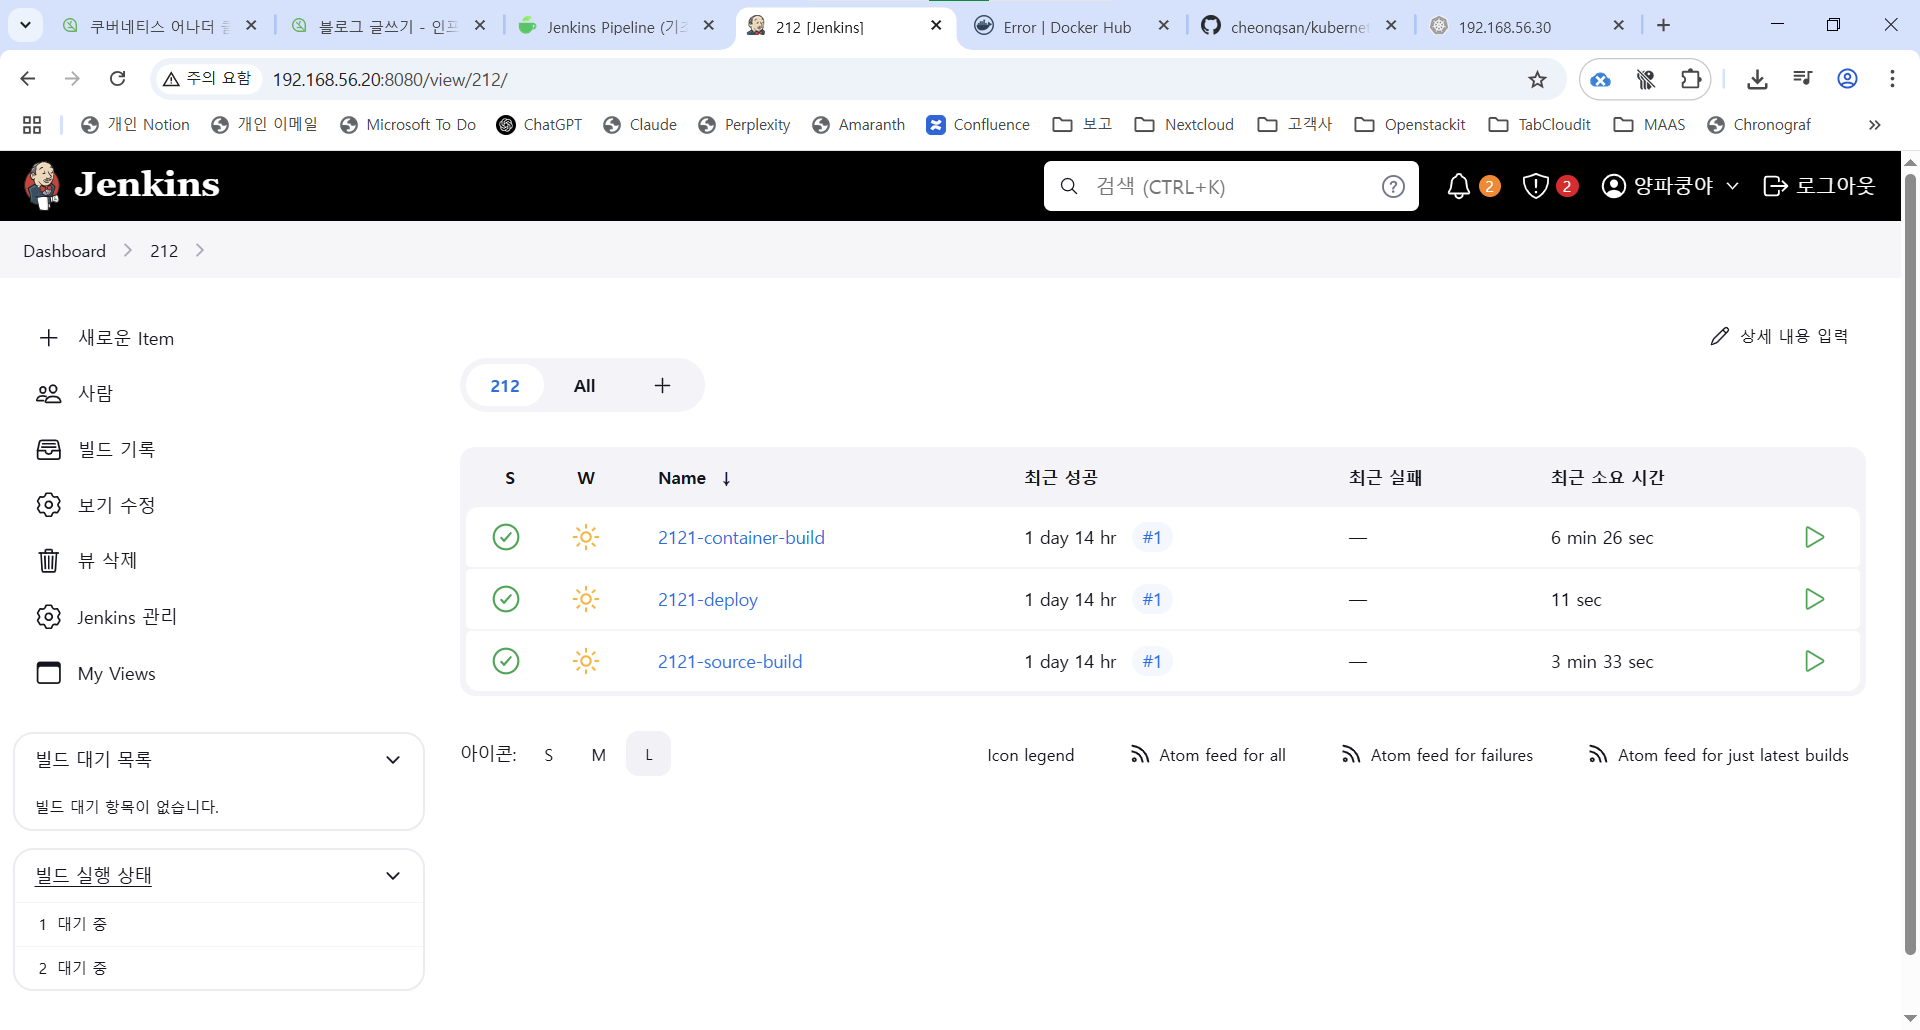
Task: Open security warnings shield icon
Action: click(x=1535, y=186)
